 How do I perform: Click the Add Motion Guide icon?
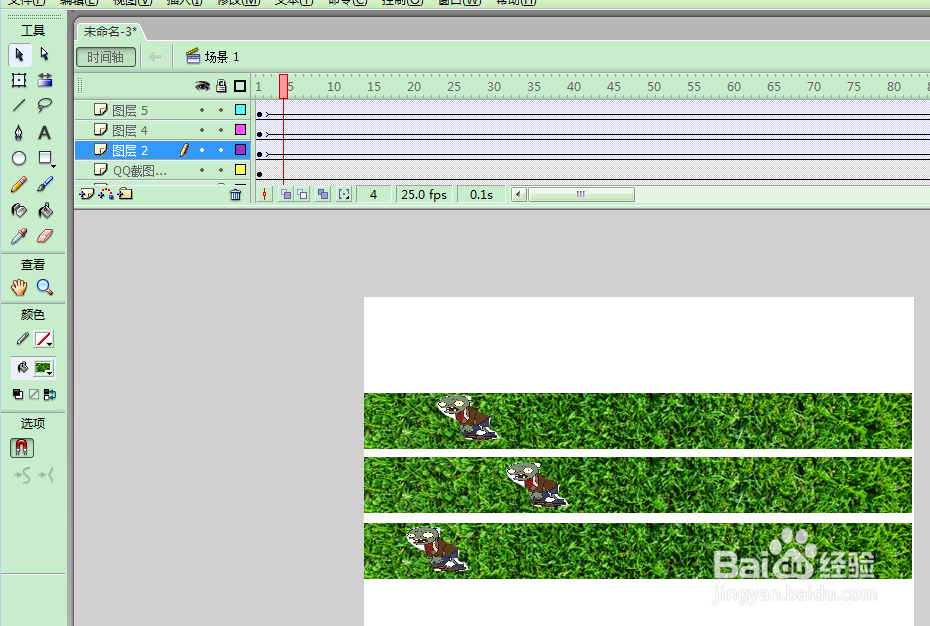click(106, 194)
